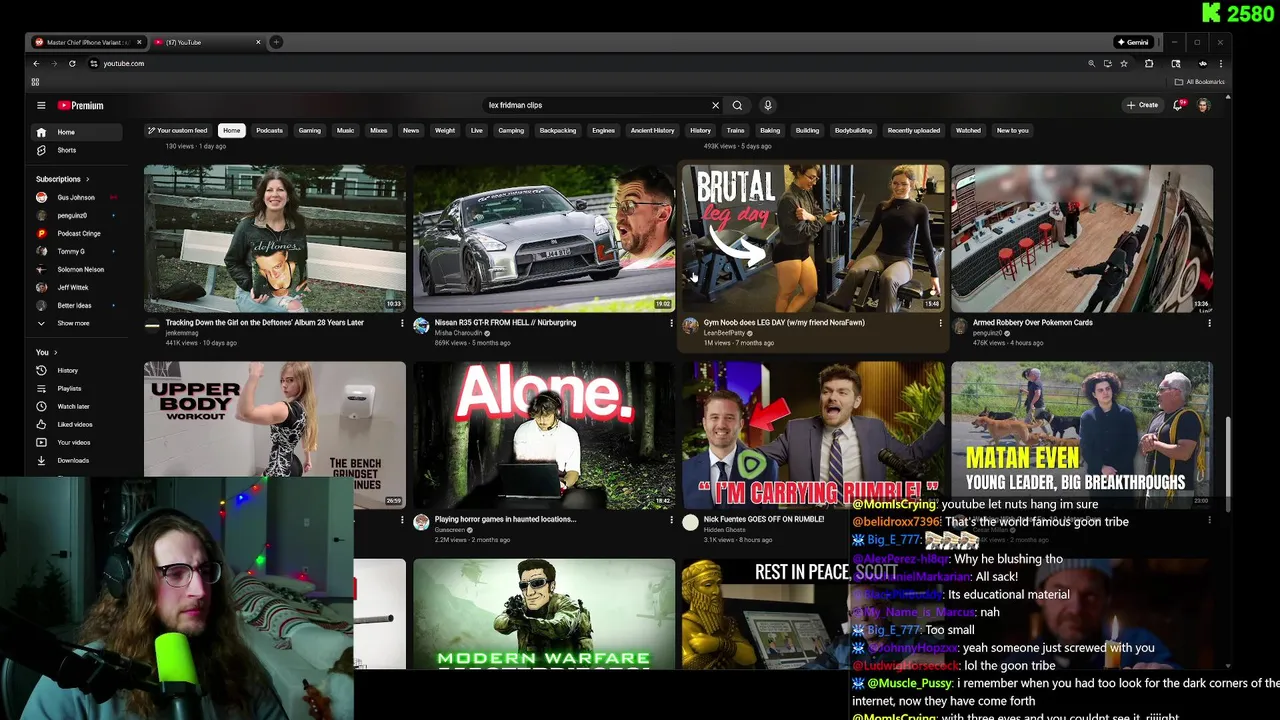Click the Misha Charoudin channel avatar
Image resolution: width=1280 pixels, height=720 pixels.
(x=421, y=326)
